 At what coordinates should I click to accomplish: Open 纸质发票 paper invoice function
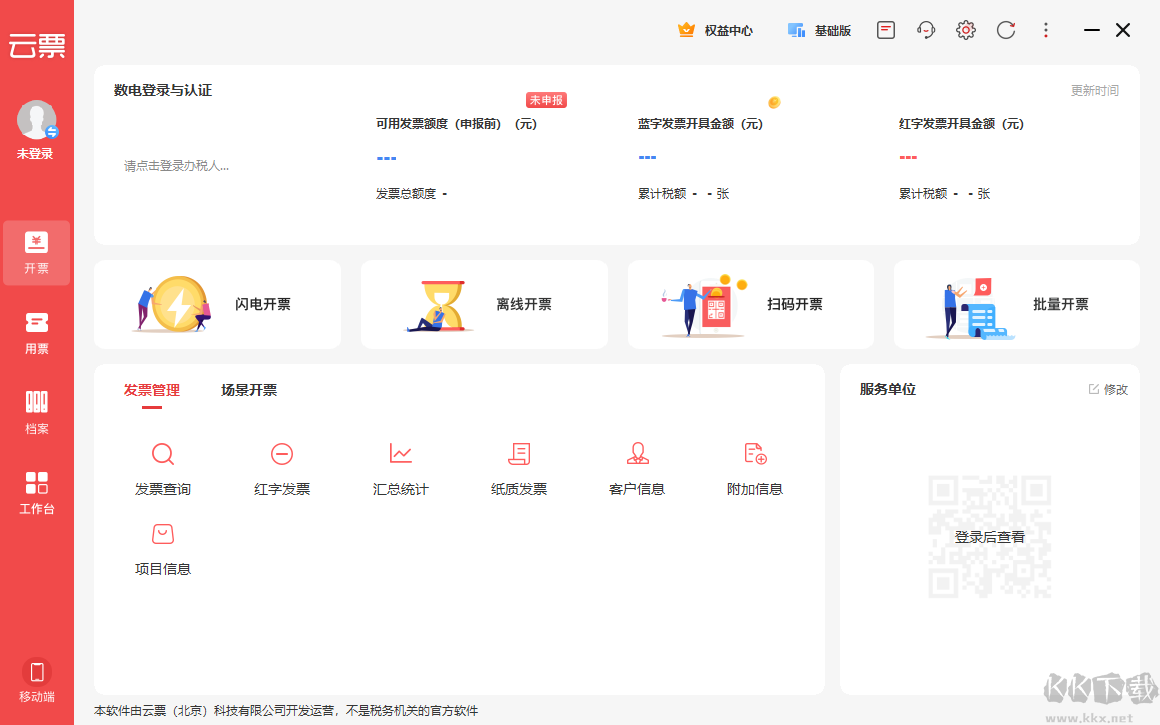pyautogui.click(x=519, y=469)
